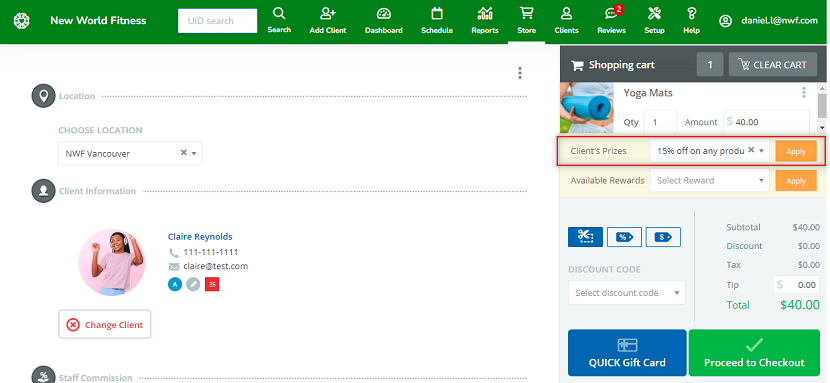Open the Store cart tab
This screenshot has height=383, width=830.
click(x=526, y=20)
